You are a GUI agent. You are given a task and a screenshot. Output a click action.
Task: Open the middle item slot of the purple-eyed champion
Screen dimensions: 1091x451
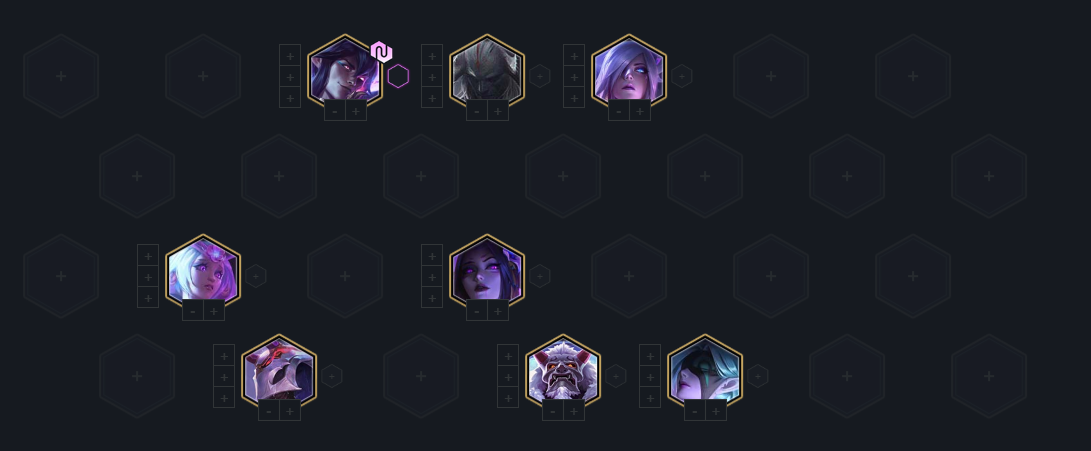coord(432,276)
